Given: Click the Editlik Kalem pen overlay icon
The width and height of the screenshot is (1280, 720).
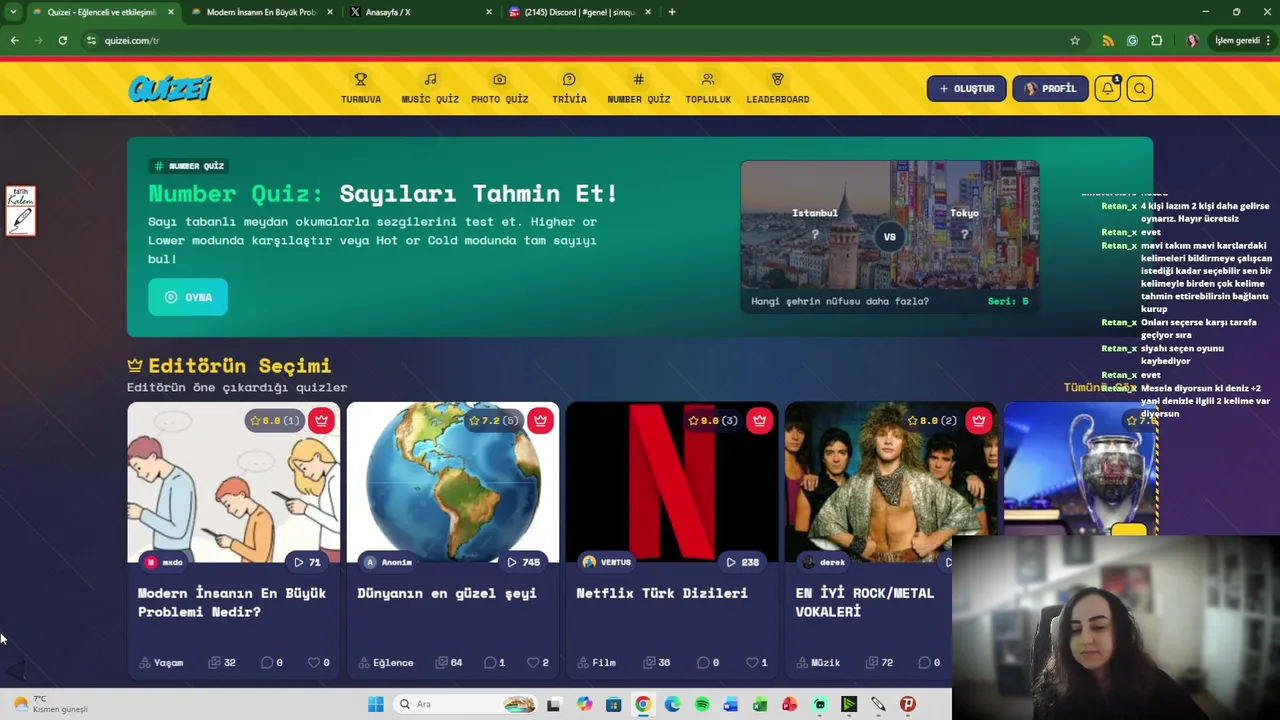Looking at the screenshot, I should click(21, 211).
